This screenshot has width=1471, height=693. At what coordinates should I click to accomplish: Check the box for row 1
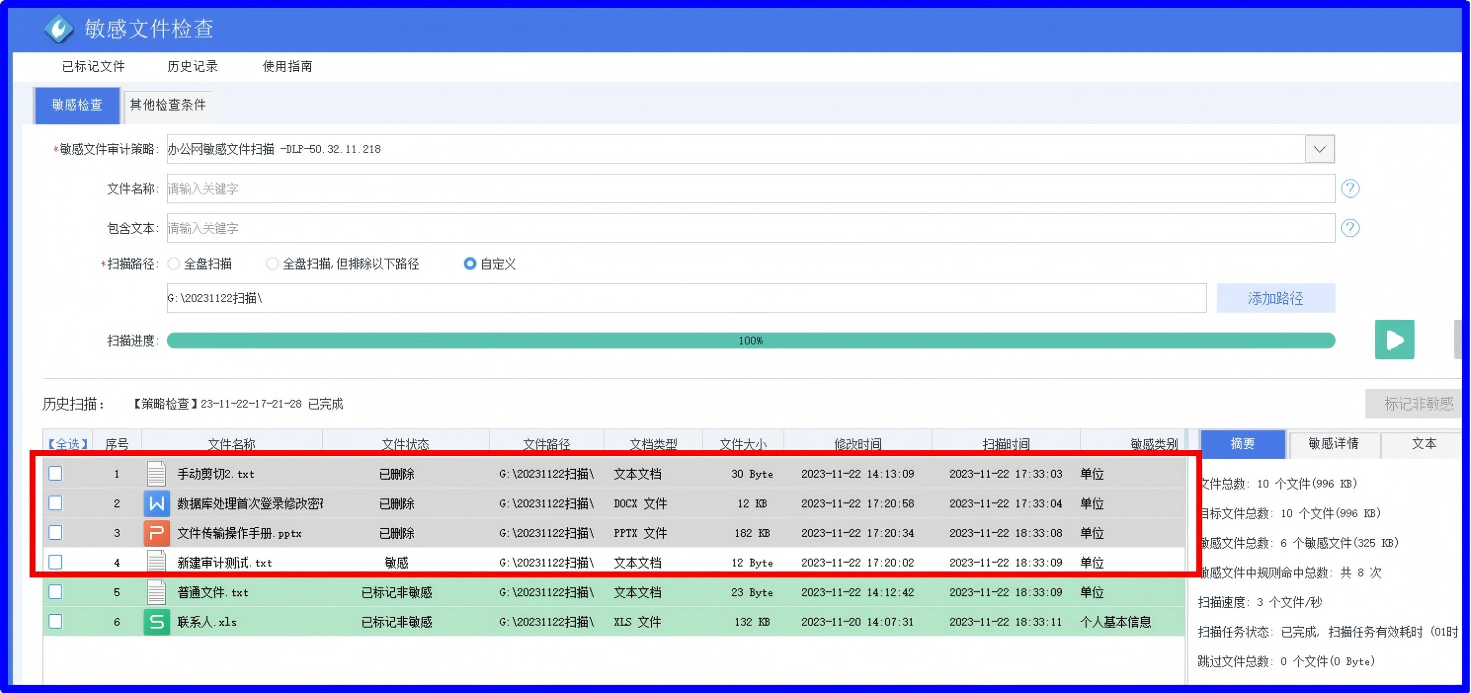pos(56,474)
